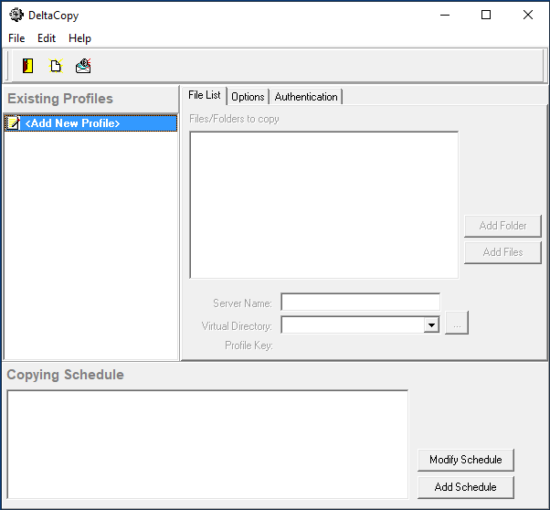Click the New Profile page toolbar icon

56,66
